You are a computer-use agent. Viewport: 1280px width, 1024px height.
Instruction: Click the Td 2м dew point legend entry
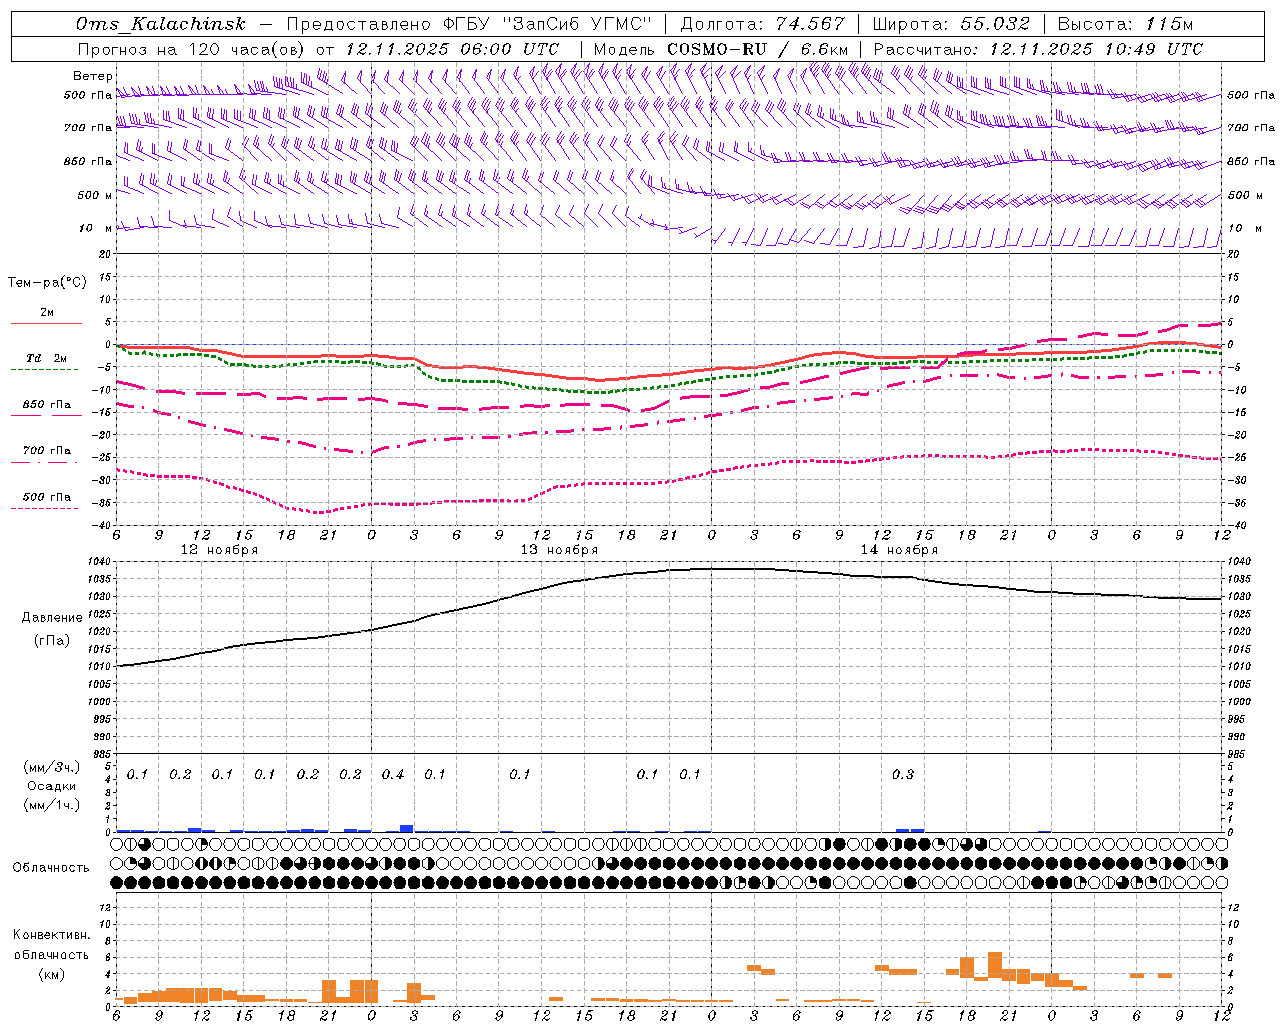coord(46,358)
